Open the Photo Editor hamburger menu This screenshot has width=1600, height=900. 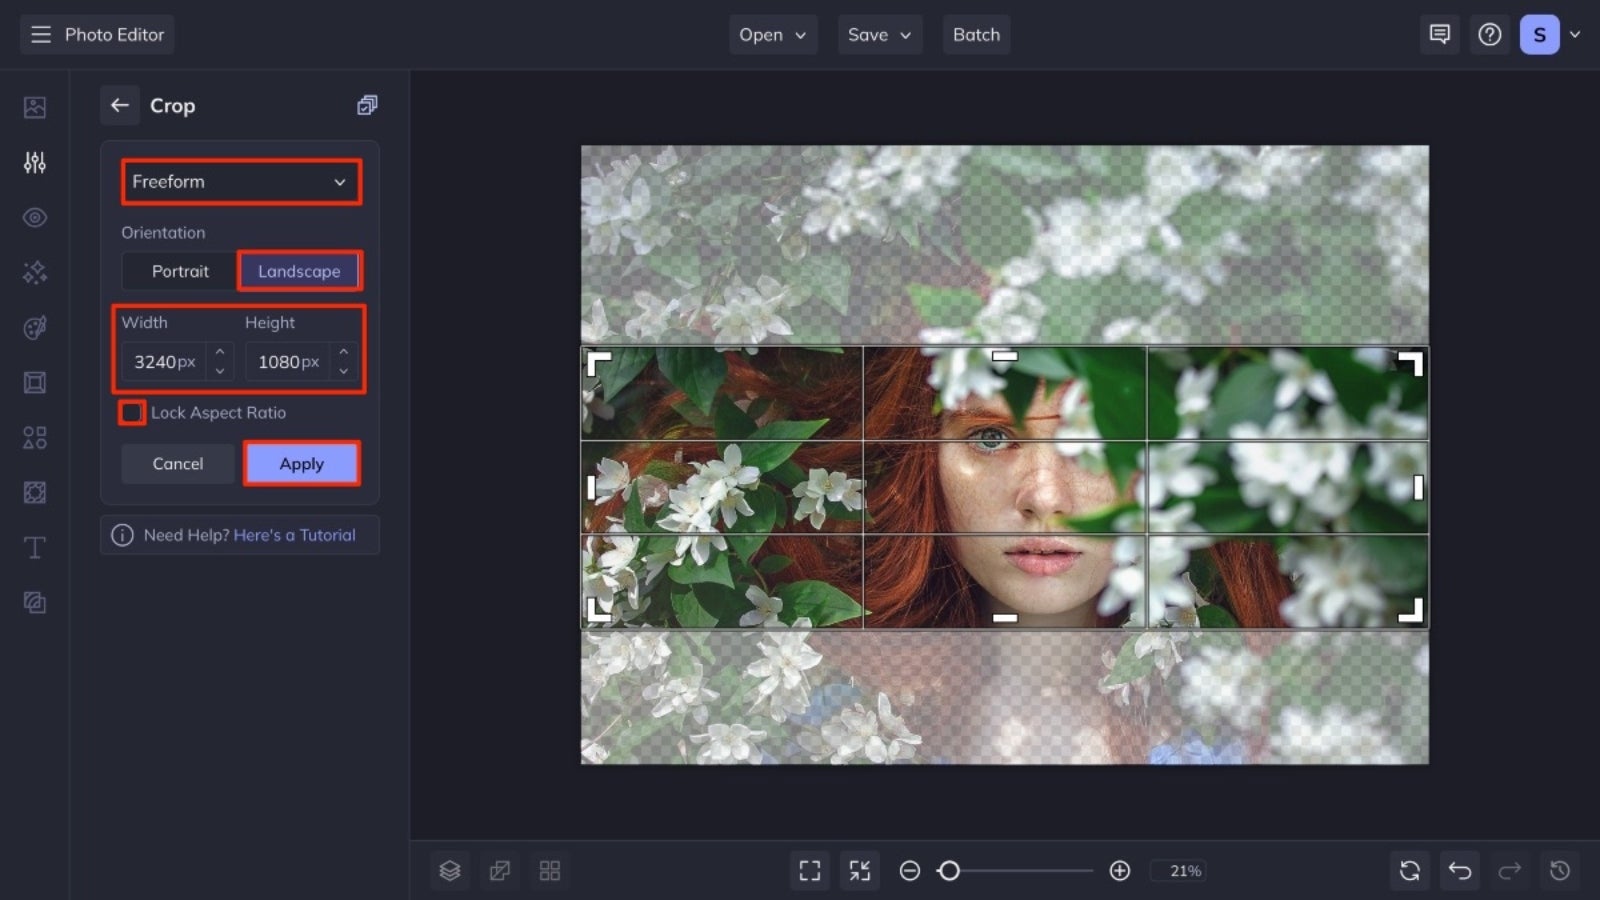(x=40, y=34)
